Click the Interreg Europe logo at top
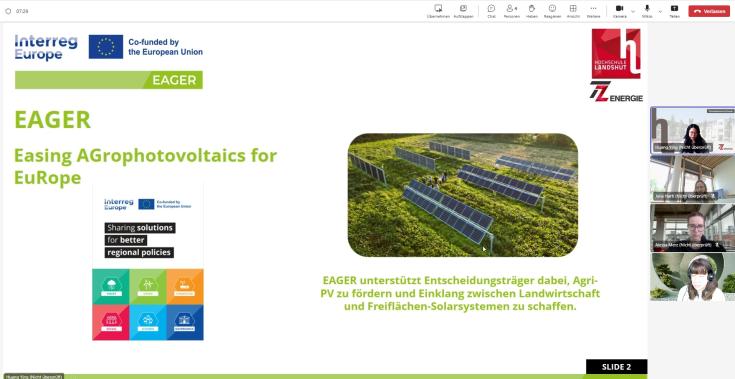Screen dimensions: 735x379 (x=46, y=47)
